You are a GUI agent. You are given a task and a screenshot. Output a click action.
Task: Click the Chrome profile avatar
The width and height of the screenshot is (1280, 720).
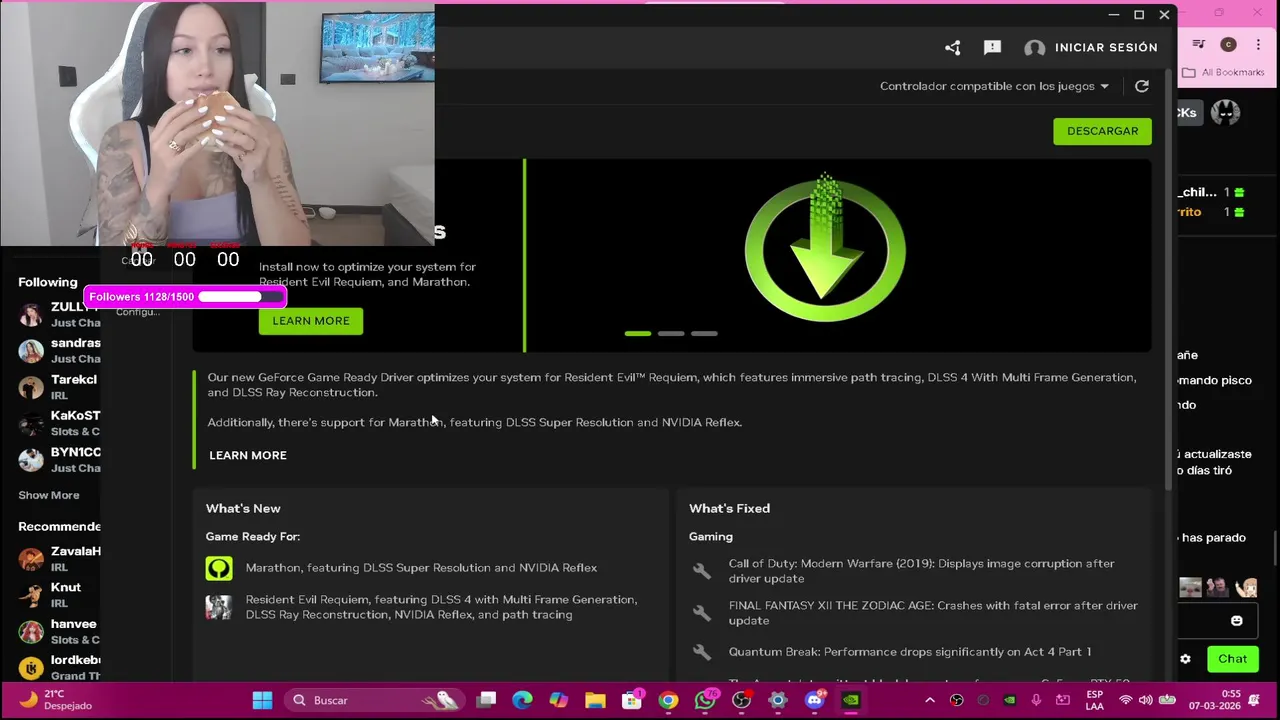tap(1228, 44)
